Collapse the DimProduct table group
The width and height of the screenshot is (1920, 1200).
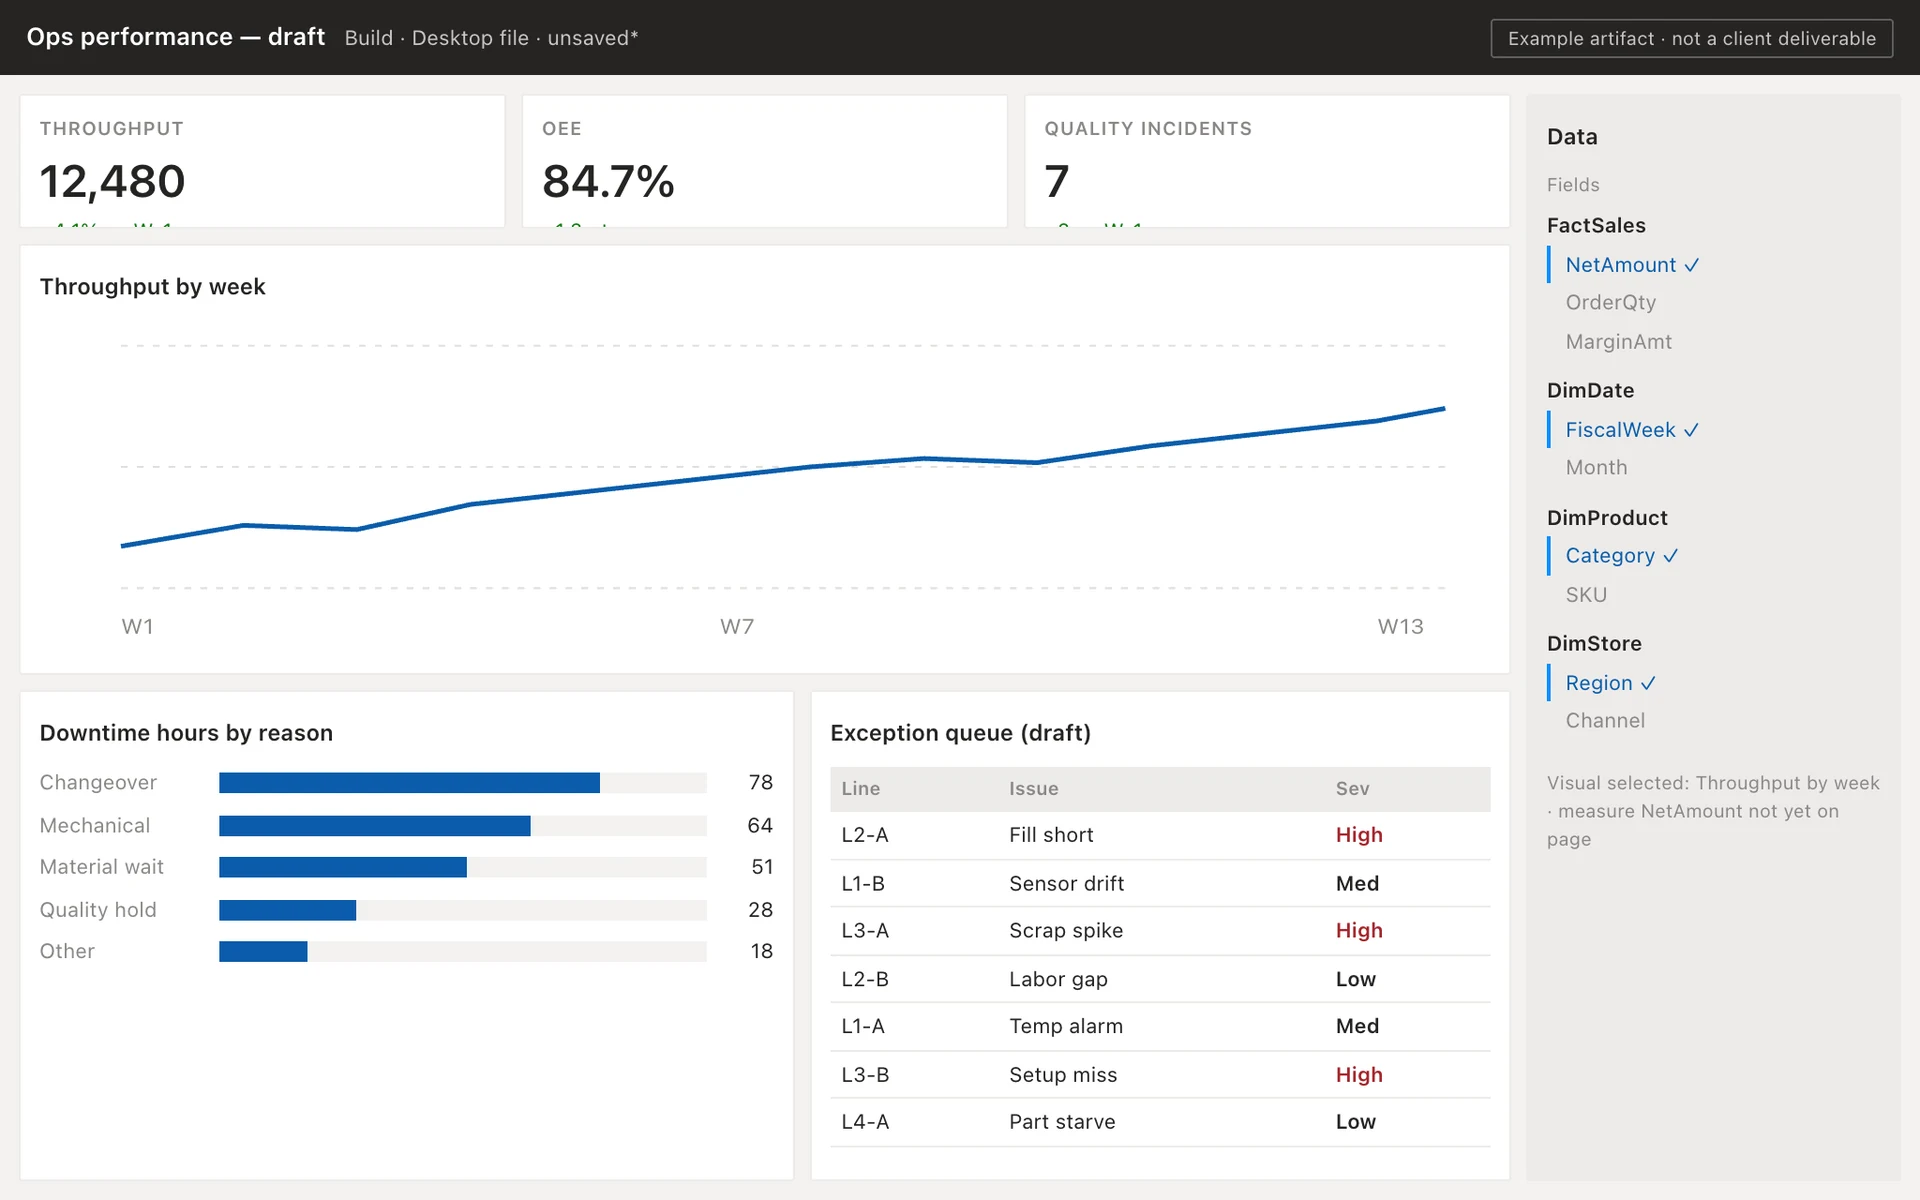coord(1607,518)
